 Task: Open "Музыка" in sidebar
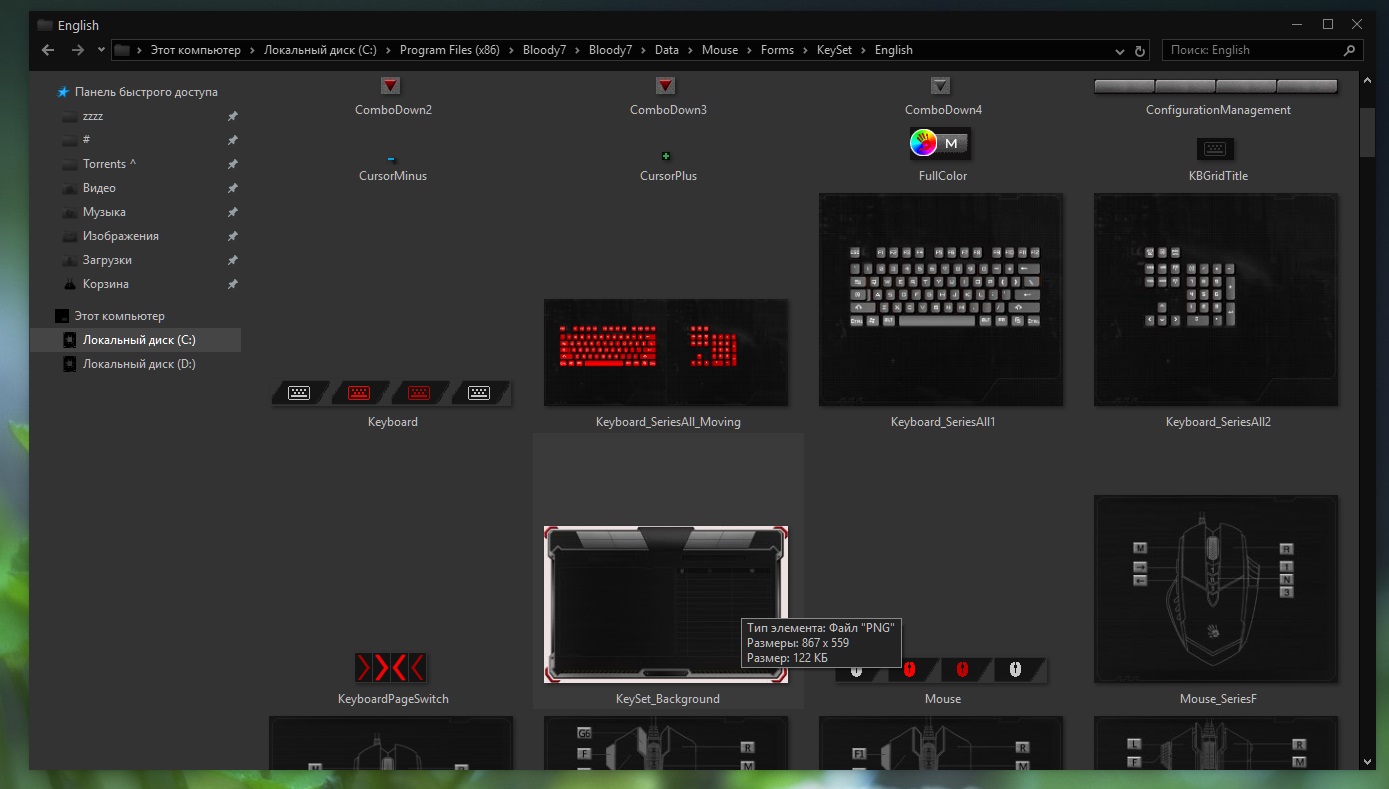pos(104,212)
